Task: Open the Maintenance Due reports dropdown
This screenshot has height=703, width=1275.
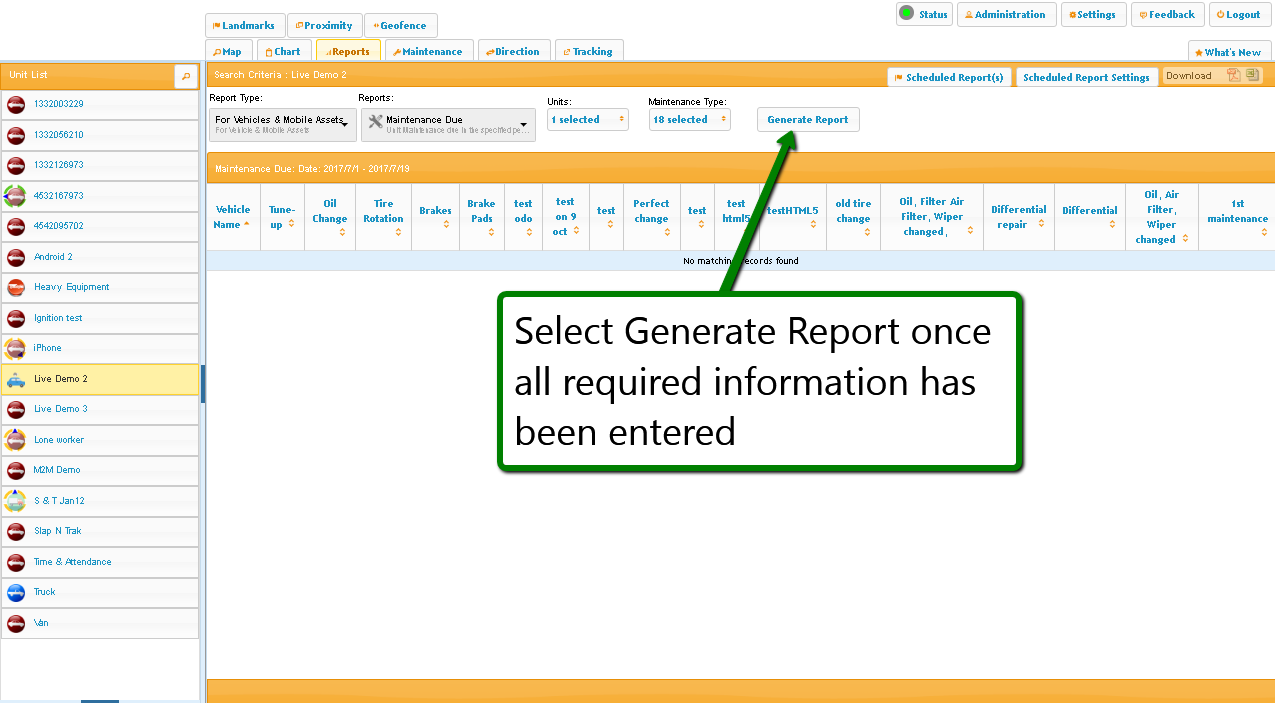Action: tap(447, 124)
